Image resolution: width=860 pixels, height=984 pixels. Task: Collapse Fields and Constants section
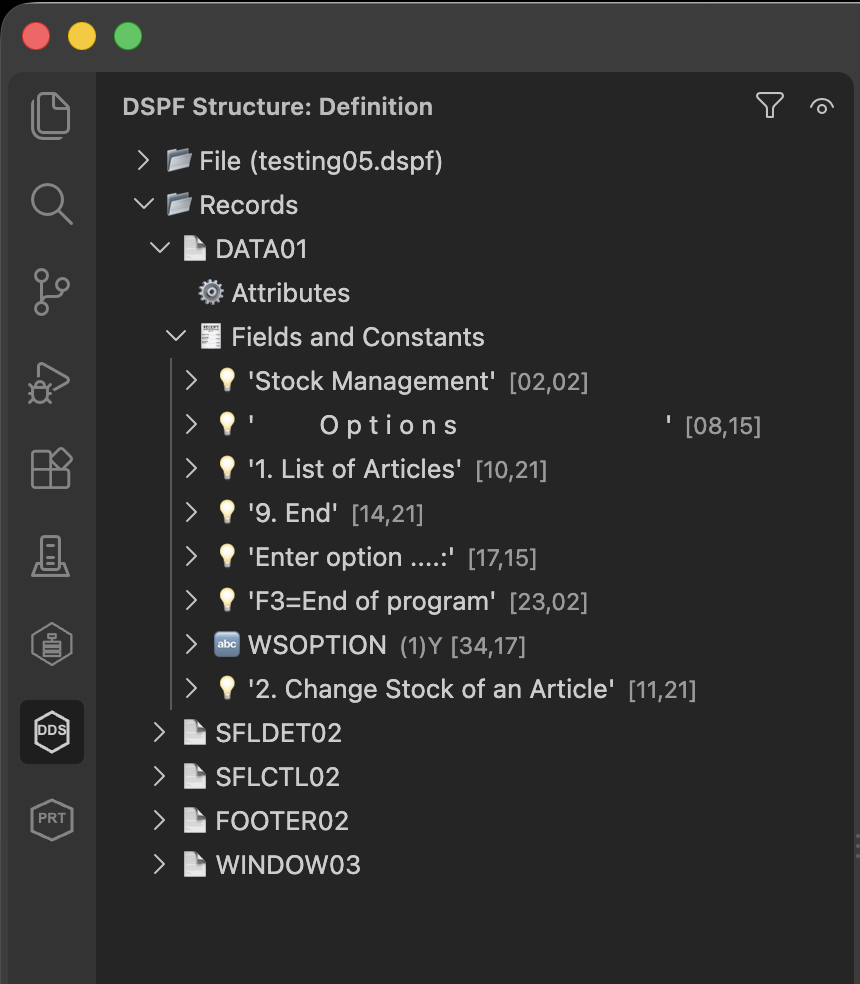(176, 336)
